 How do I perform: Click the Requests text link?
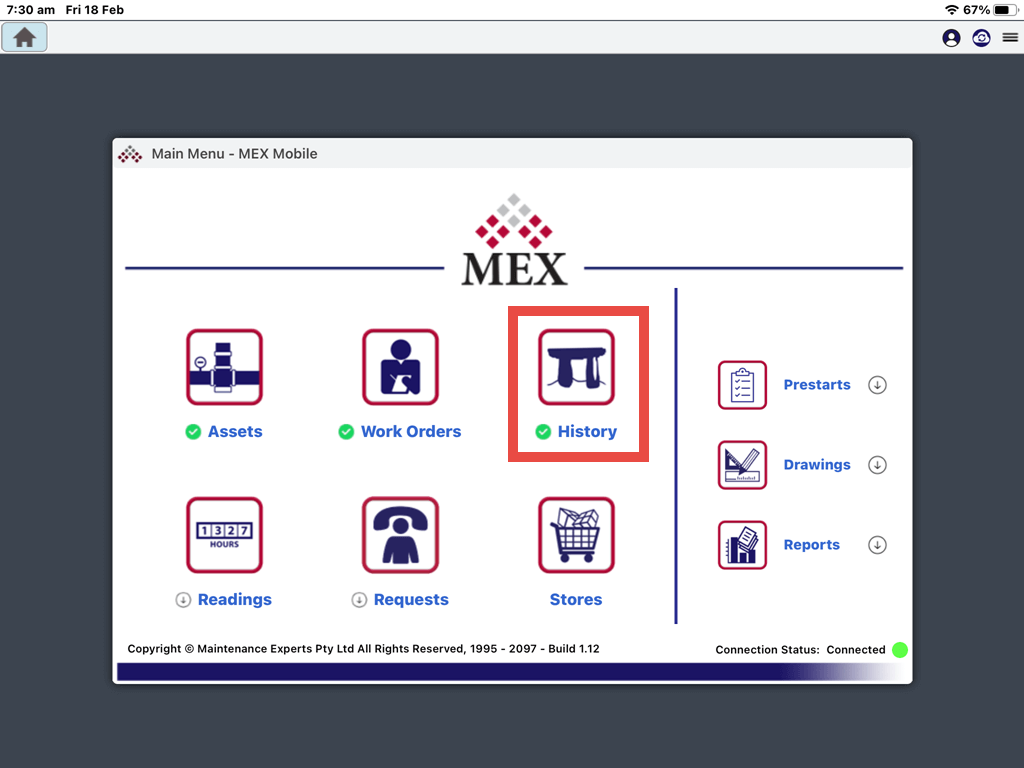tap(411, 600)
